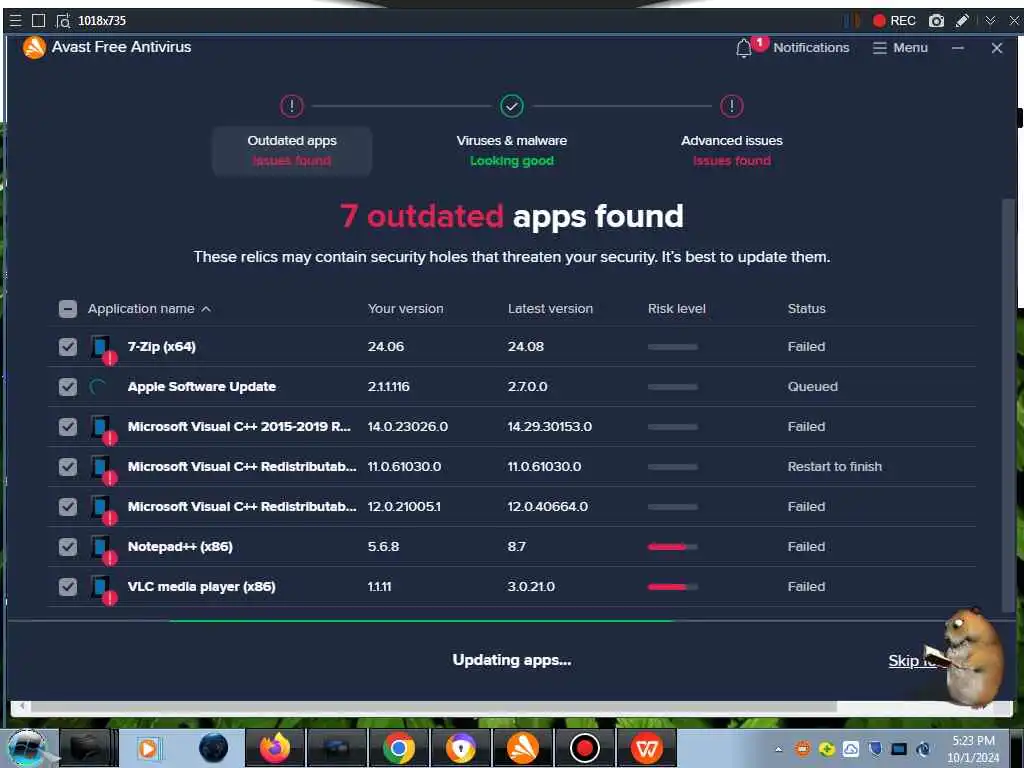Click version text 14.29.30153.0

point(550,427)
